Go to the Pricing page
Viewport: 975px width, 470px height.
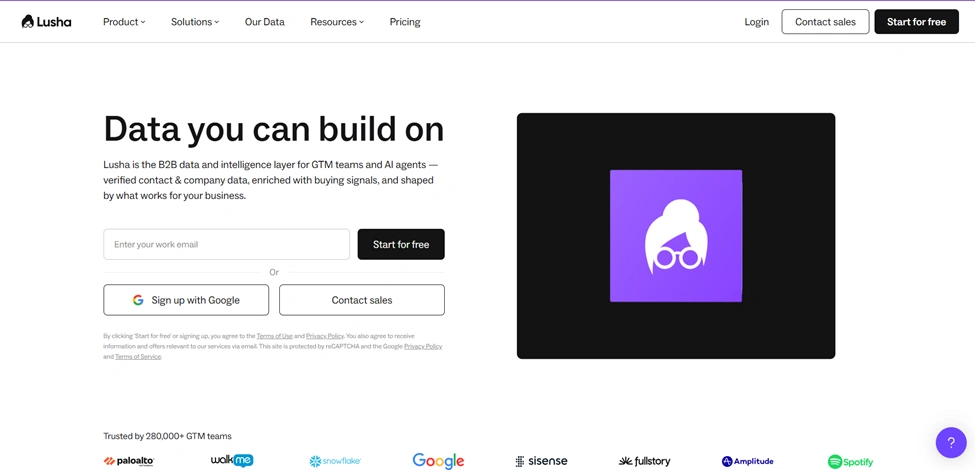pyautogui.click(x=405, y=22)
